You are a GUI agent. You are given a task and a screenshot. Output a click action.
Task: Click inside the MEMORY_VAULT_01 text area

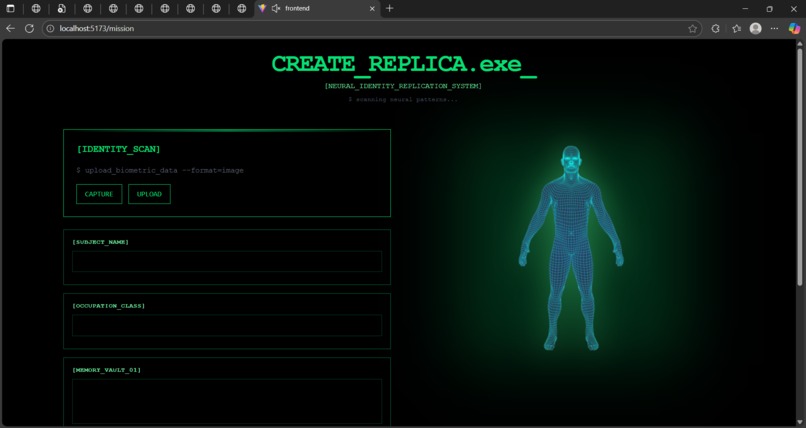pyautogui.click(x=227, y=401)
